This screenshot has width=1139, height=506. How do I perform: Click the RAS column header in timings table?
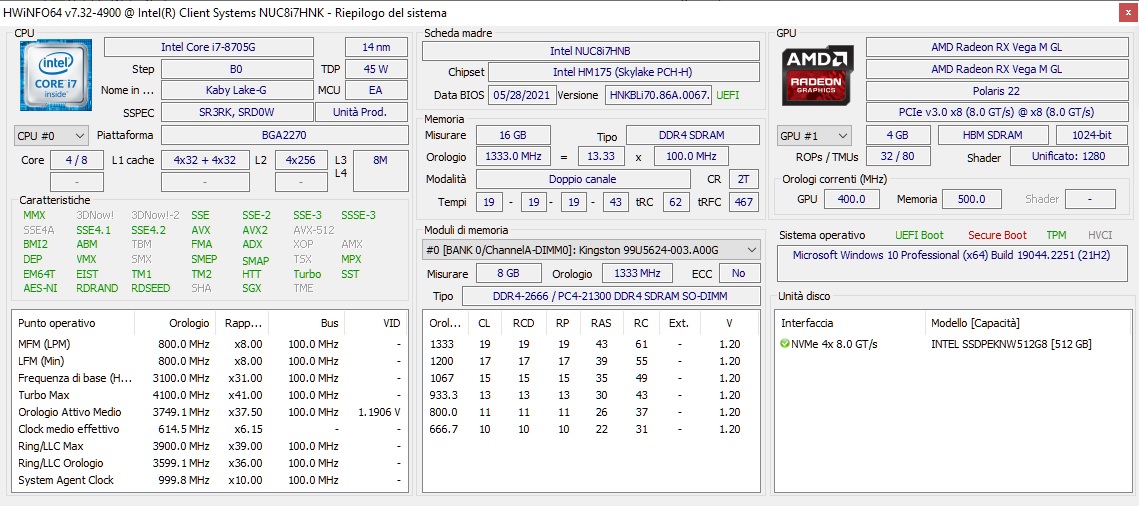pyautogui.click(x=601, y=323)
